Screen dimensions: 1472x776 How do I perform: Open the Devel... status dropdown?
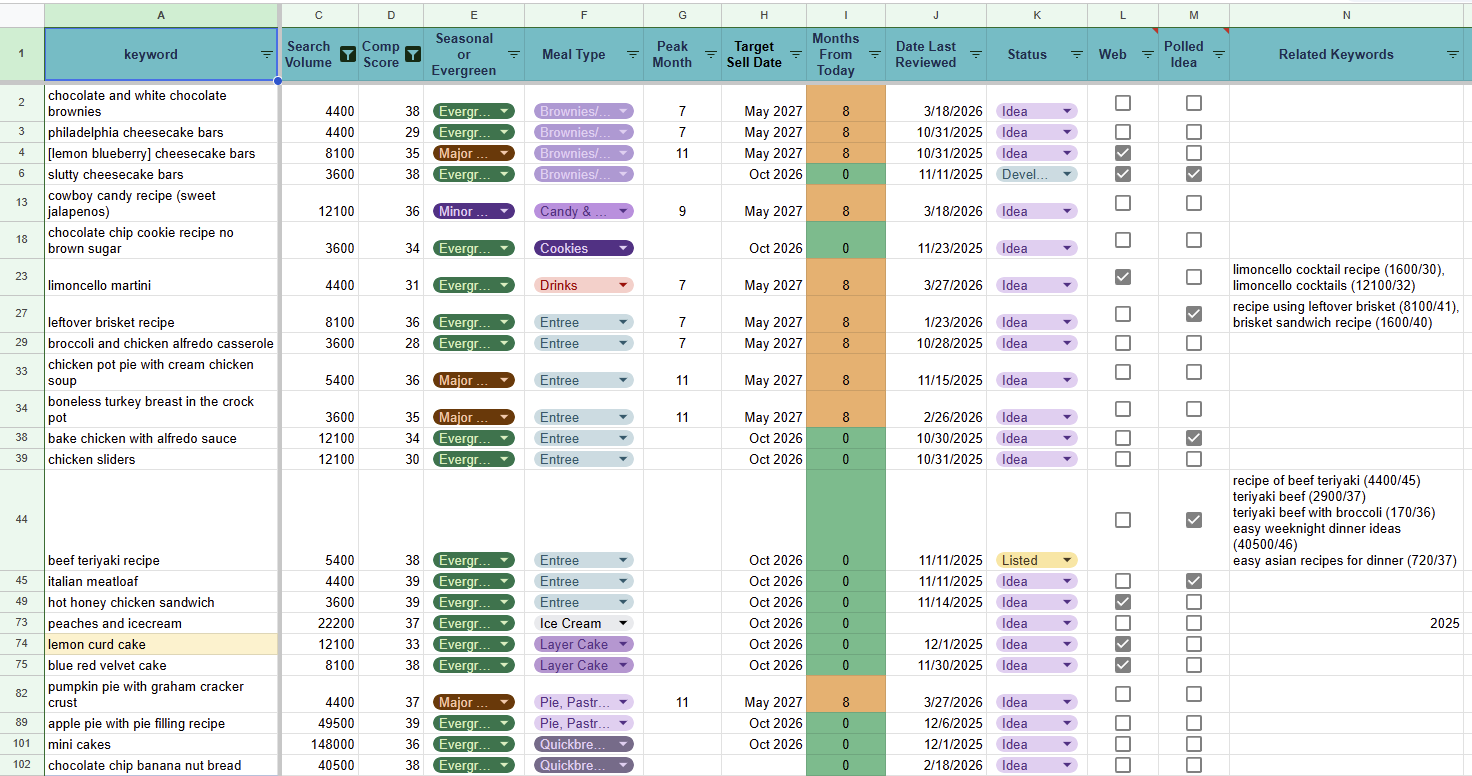point(1037,174)
